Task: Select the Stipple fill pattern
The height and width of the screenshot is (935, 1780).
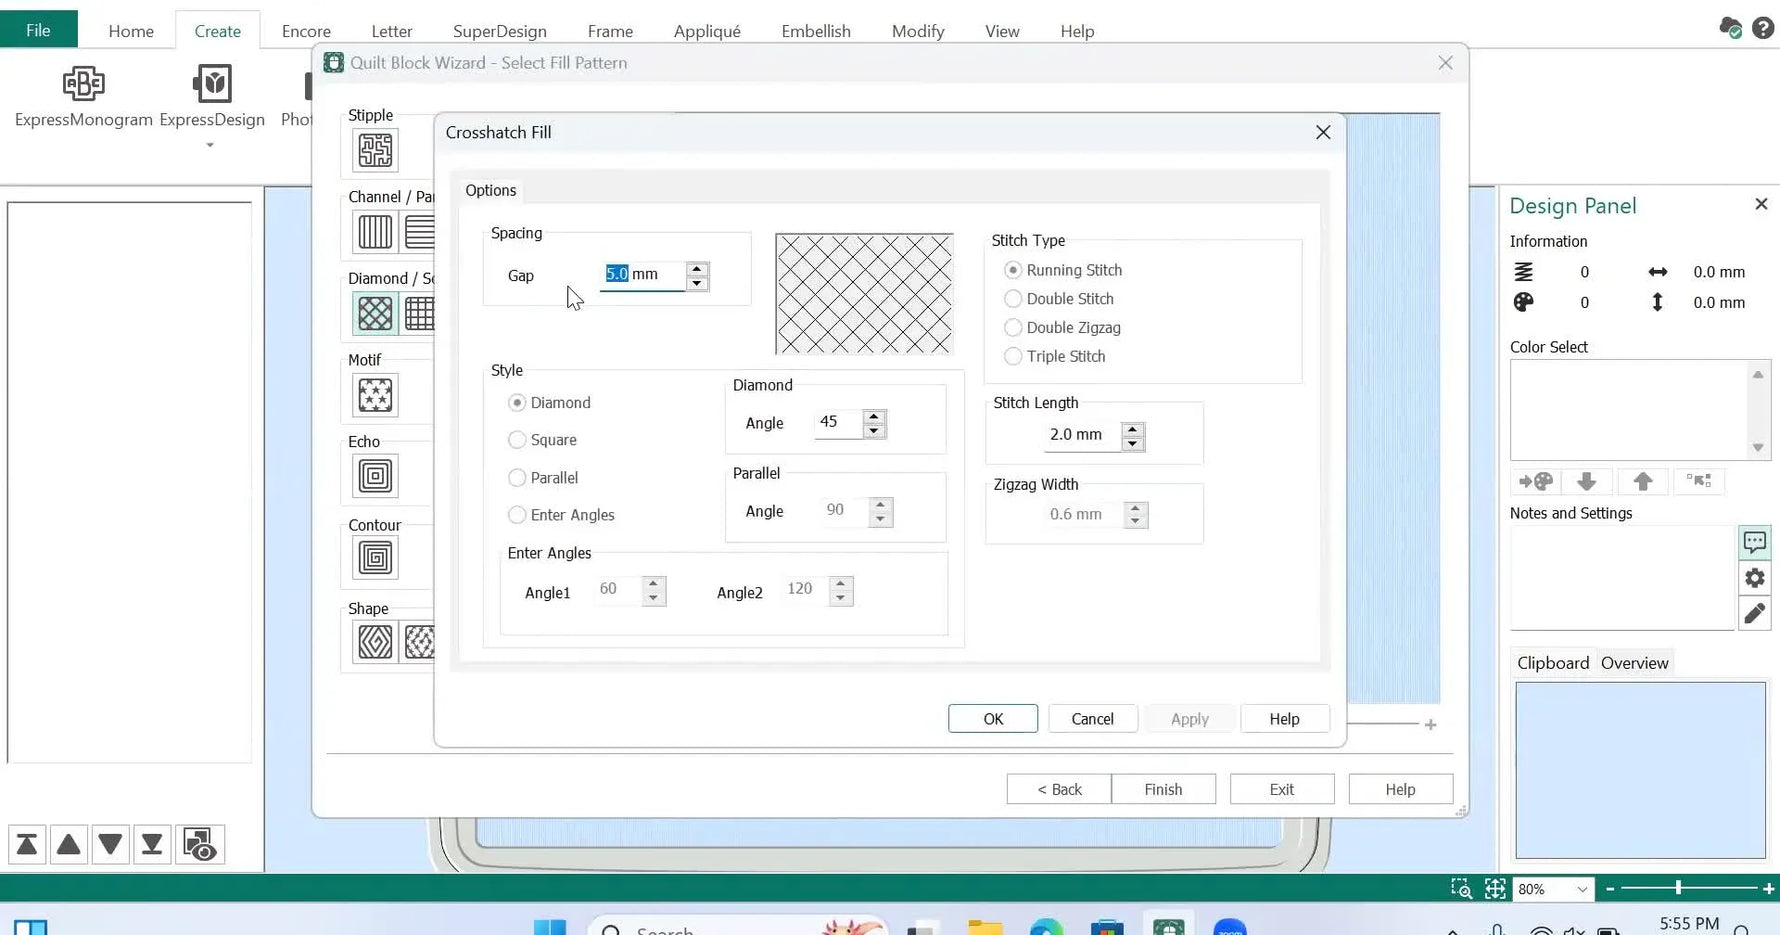Action: tap(376, 150)
